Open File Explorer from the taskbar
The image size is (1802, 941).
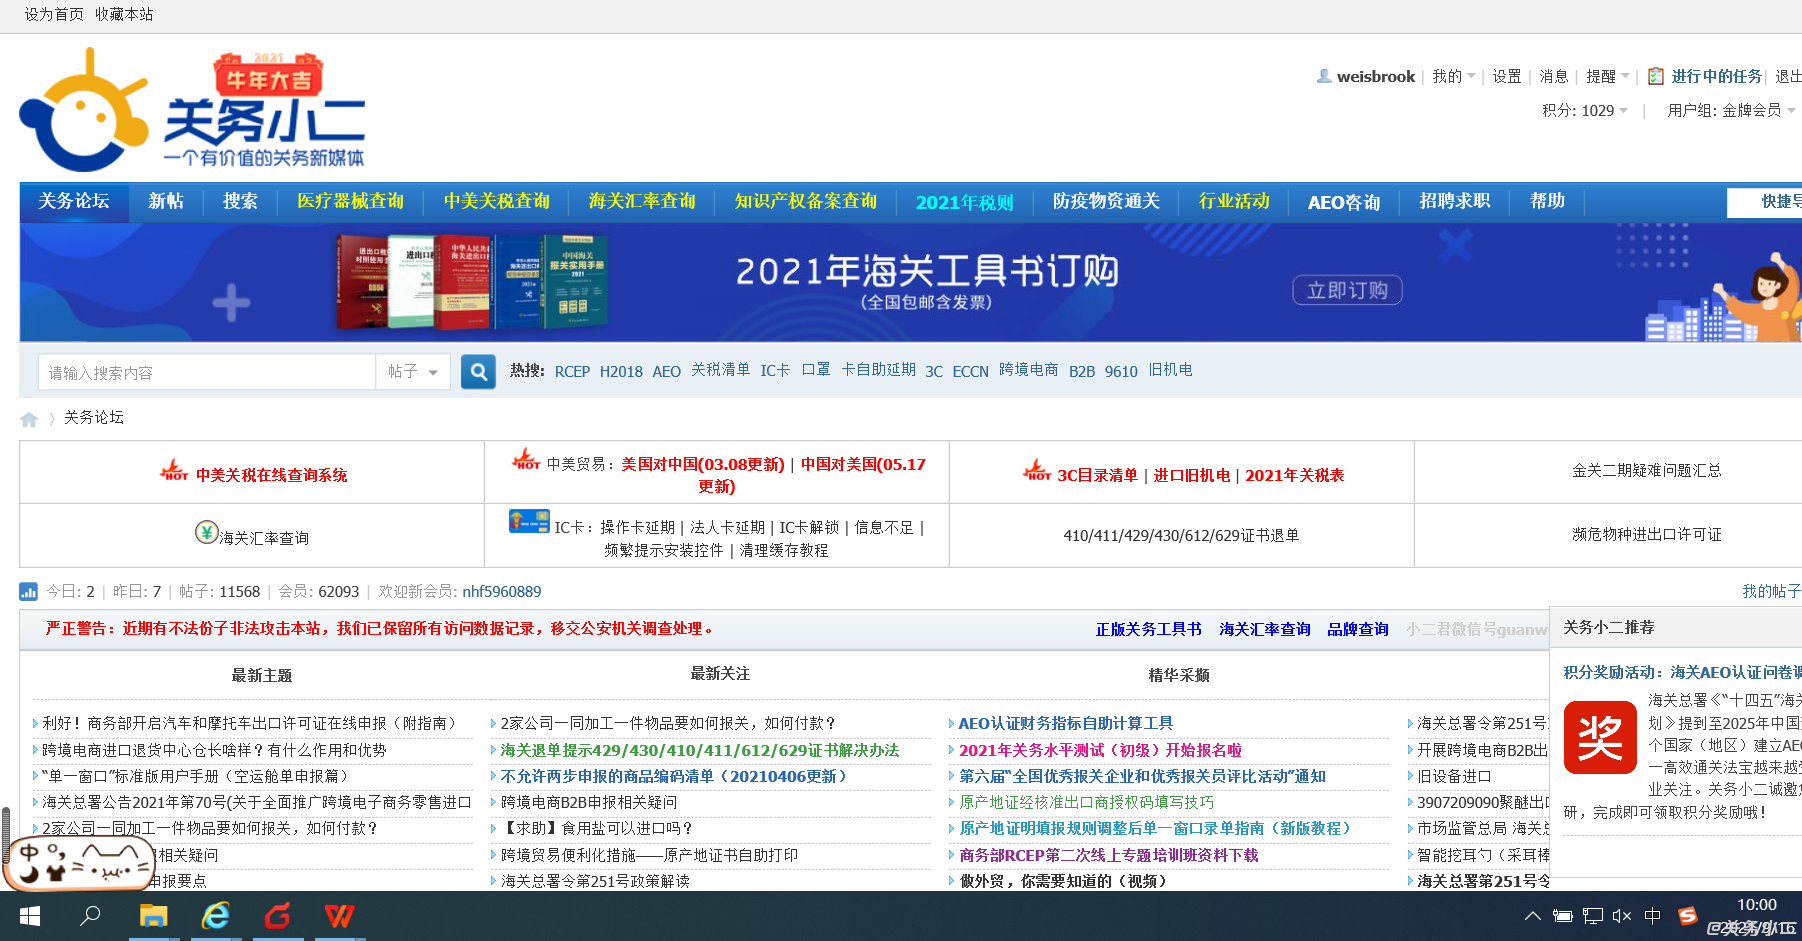[x=153, y=916]
